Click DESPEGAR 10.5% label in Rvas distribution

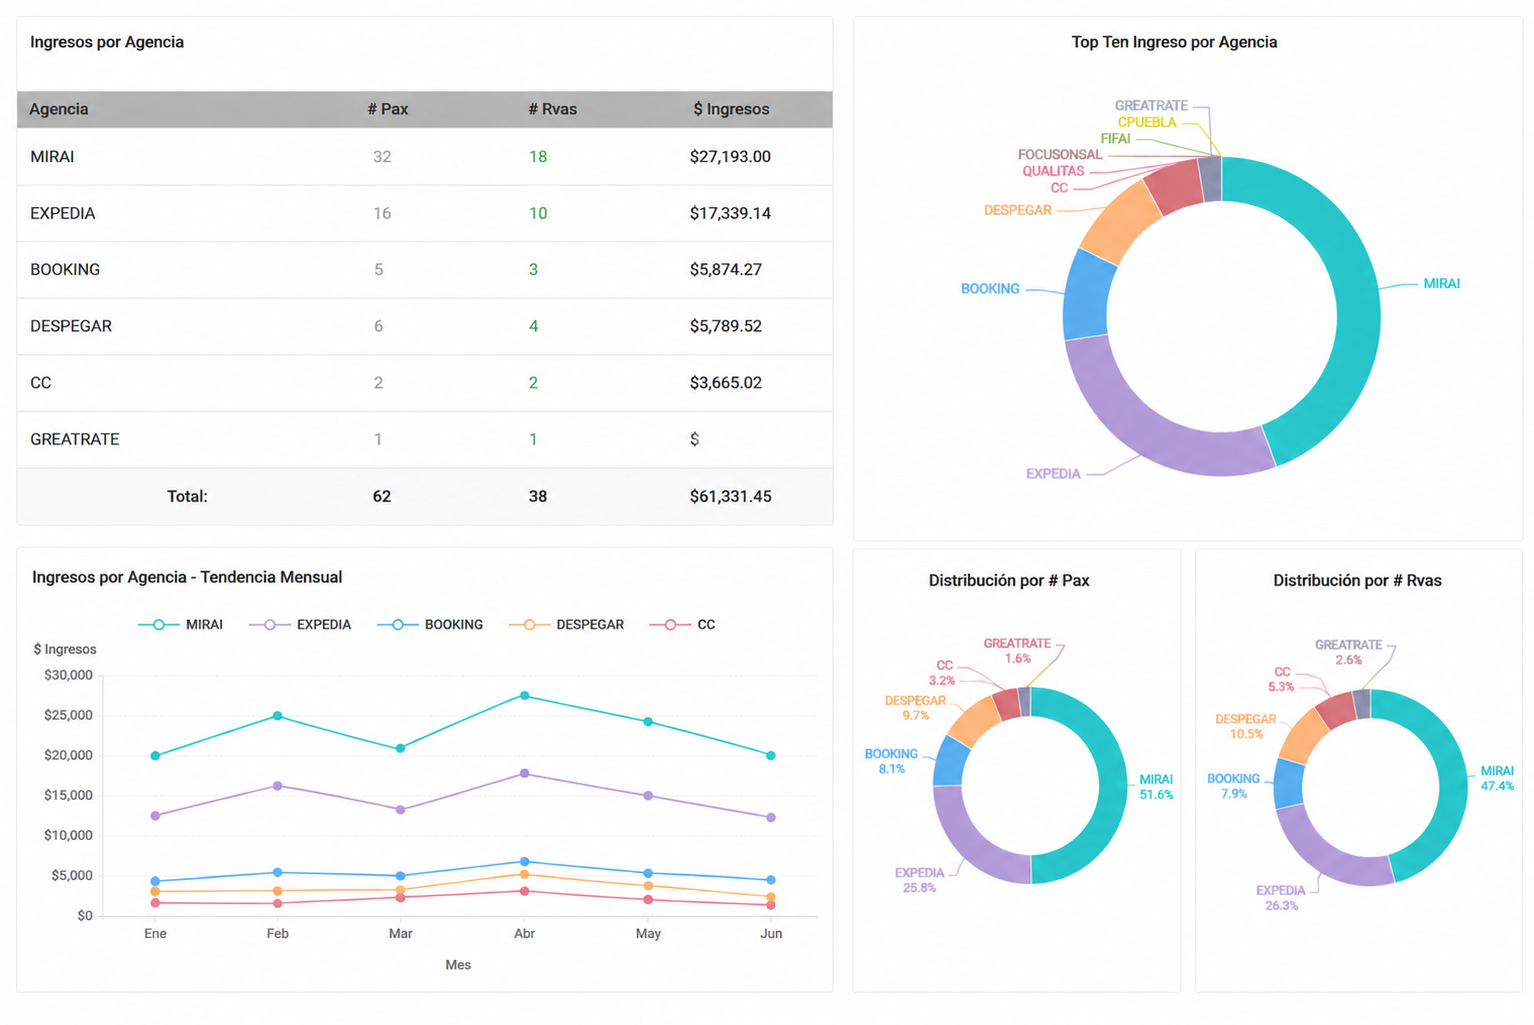(x=1246, y=727)
